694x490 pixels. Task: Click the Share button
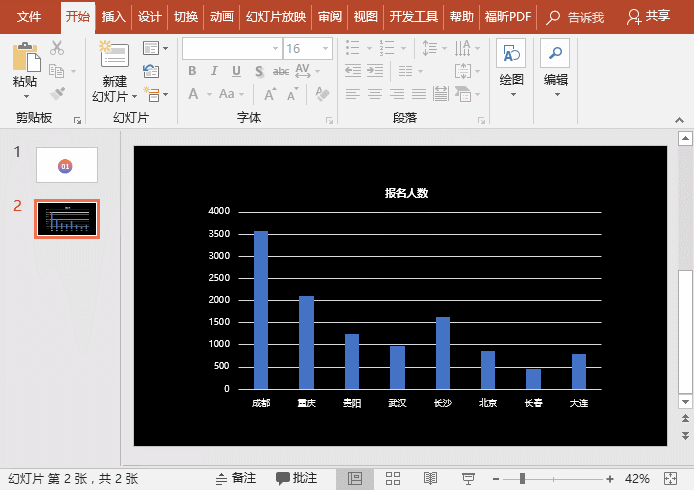pos(648,17)
